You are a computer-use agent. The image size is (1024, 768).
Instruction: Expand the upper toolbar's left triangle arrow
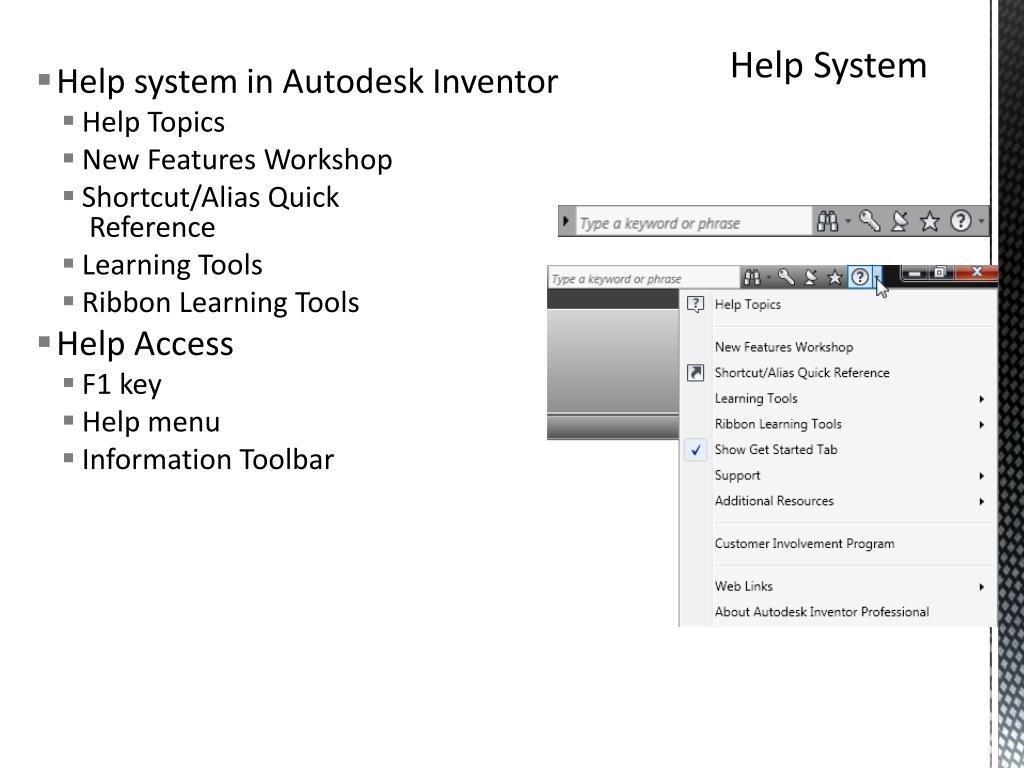(566, 221)
